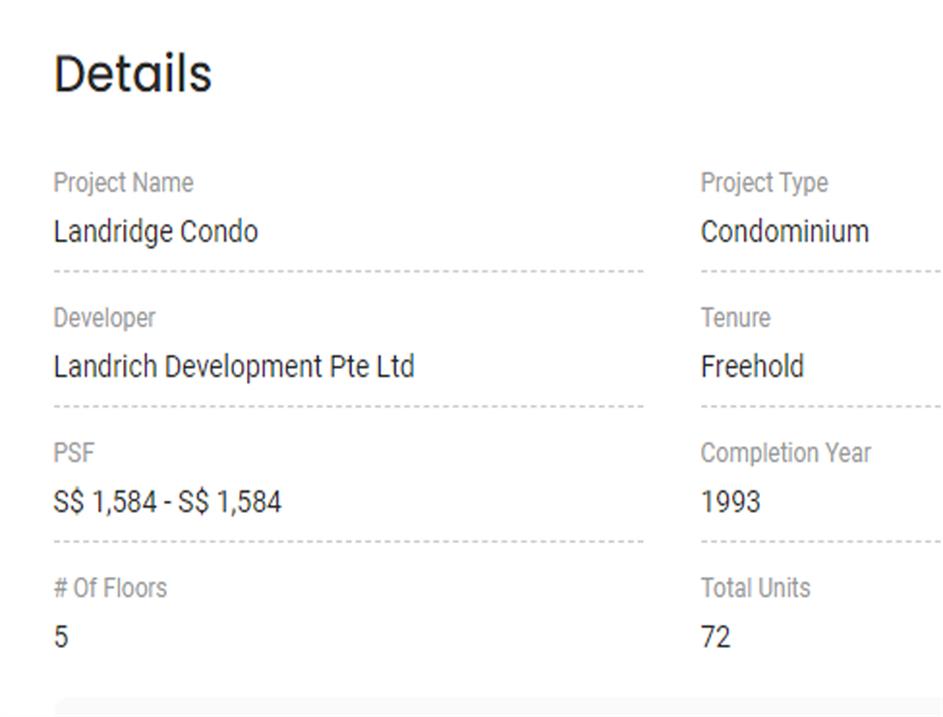Screen dimensions: 943x717
Task: Select the Total Units field label
Action: 755,588
